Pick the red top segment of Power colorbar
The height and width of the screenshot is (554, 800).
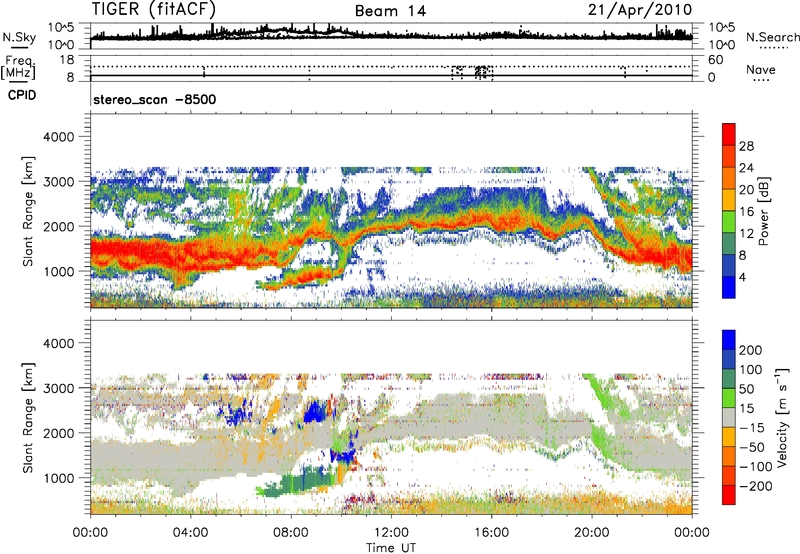(x=729, y=134)
